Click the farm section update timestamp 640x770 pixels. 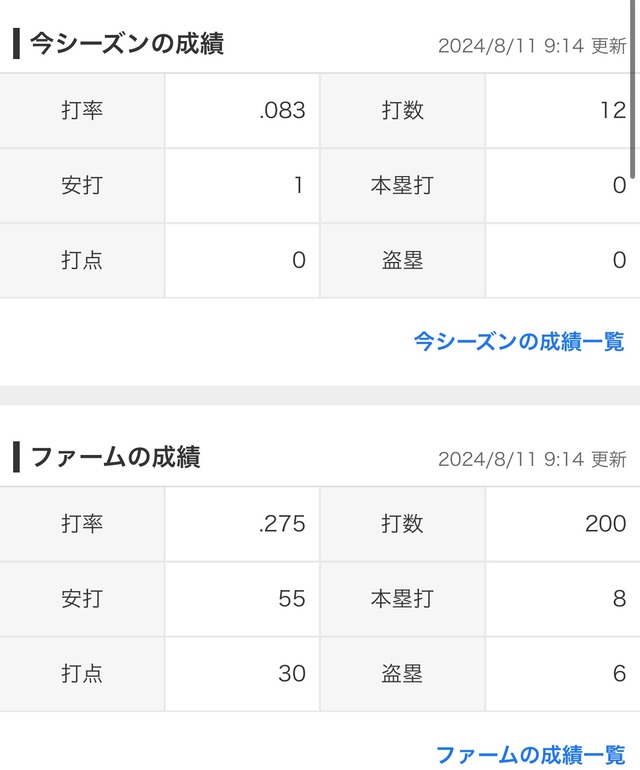click(x=532, y=460)
